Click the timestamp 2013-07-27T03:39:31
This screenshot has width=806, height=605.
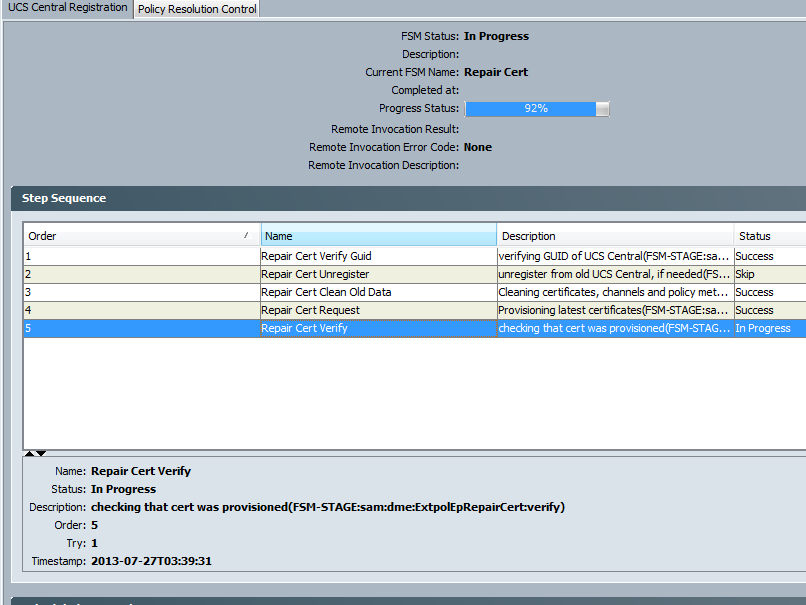pyautogui.click(x=151, y=561)
